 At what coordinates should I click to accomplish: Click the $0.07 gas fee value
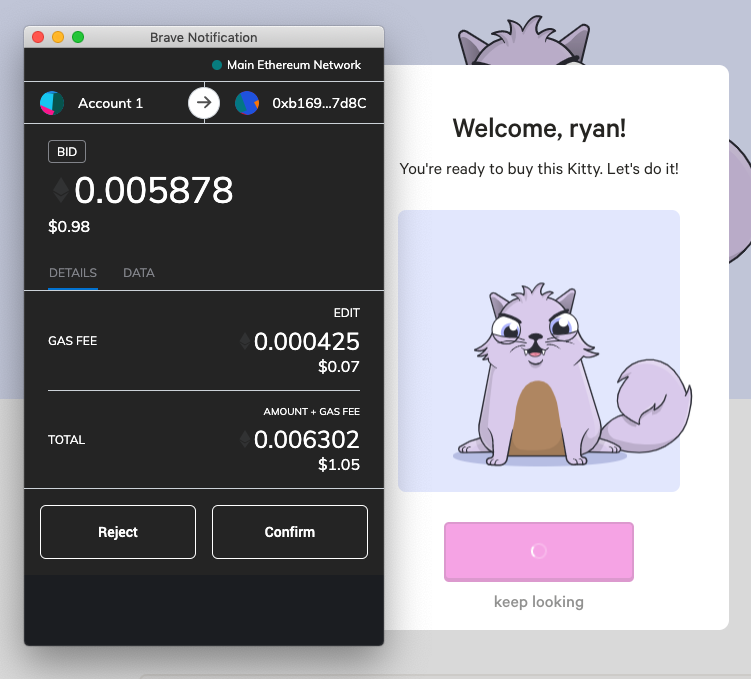coord(339,367)
